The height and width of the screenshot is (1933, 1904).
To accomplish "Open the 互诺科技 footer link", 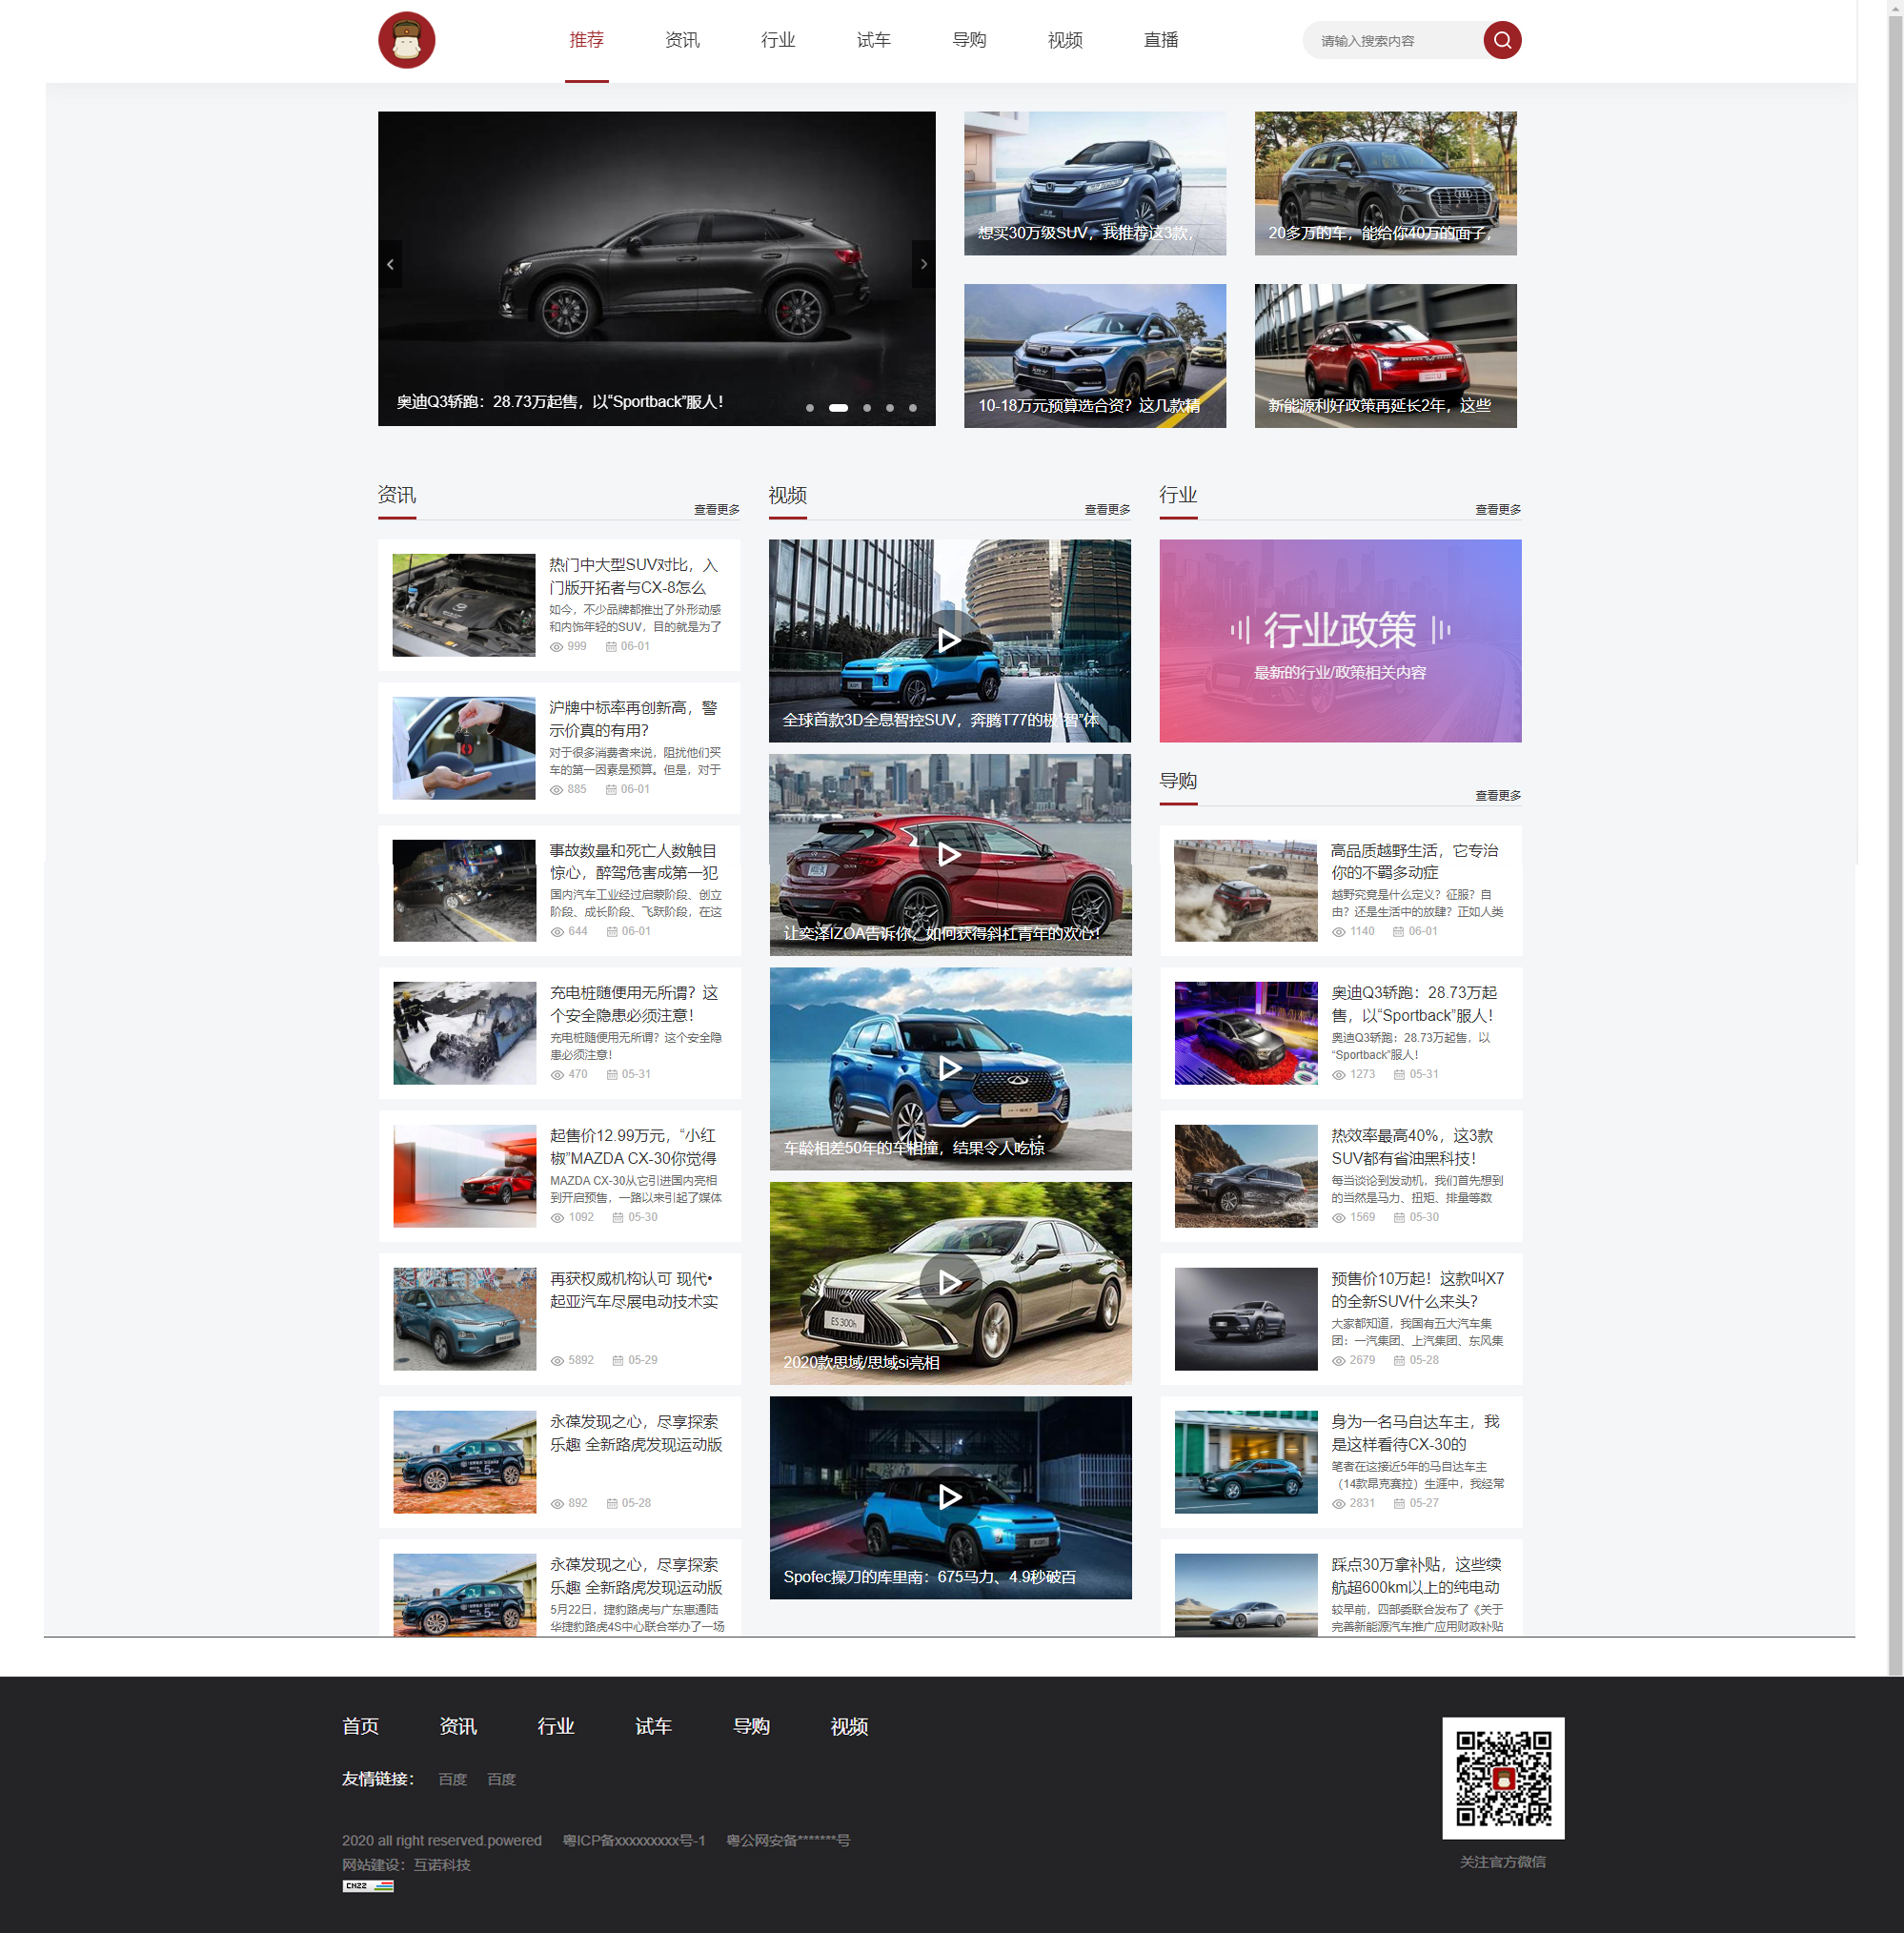I will tap(442, 1865).
